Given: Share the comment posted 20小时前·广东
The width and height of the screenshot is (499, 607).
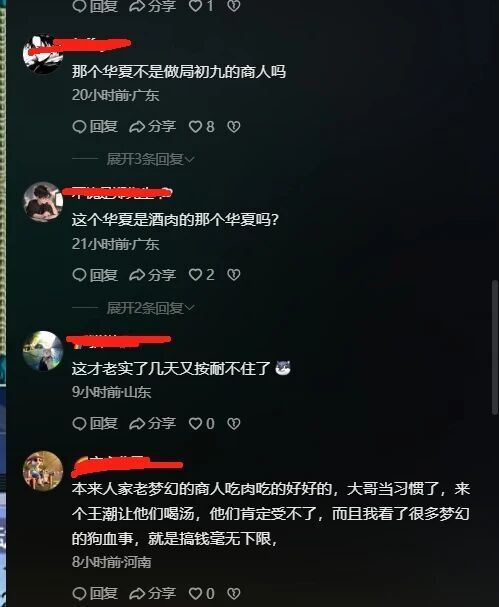Looking at the screenshot, I should [153, 127].
